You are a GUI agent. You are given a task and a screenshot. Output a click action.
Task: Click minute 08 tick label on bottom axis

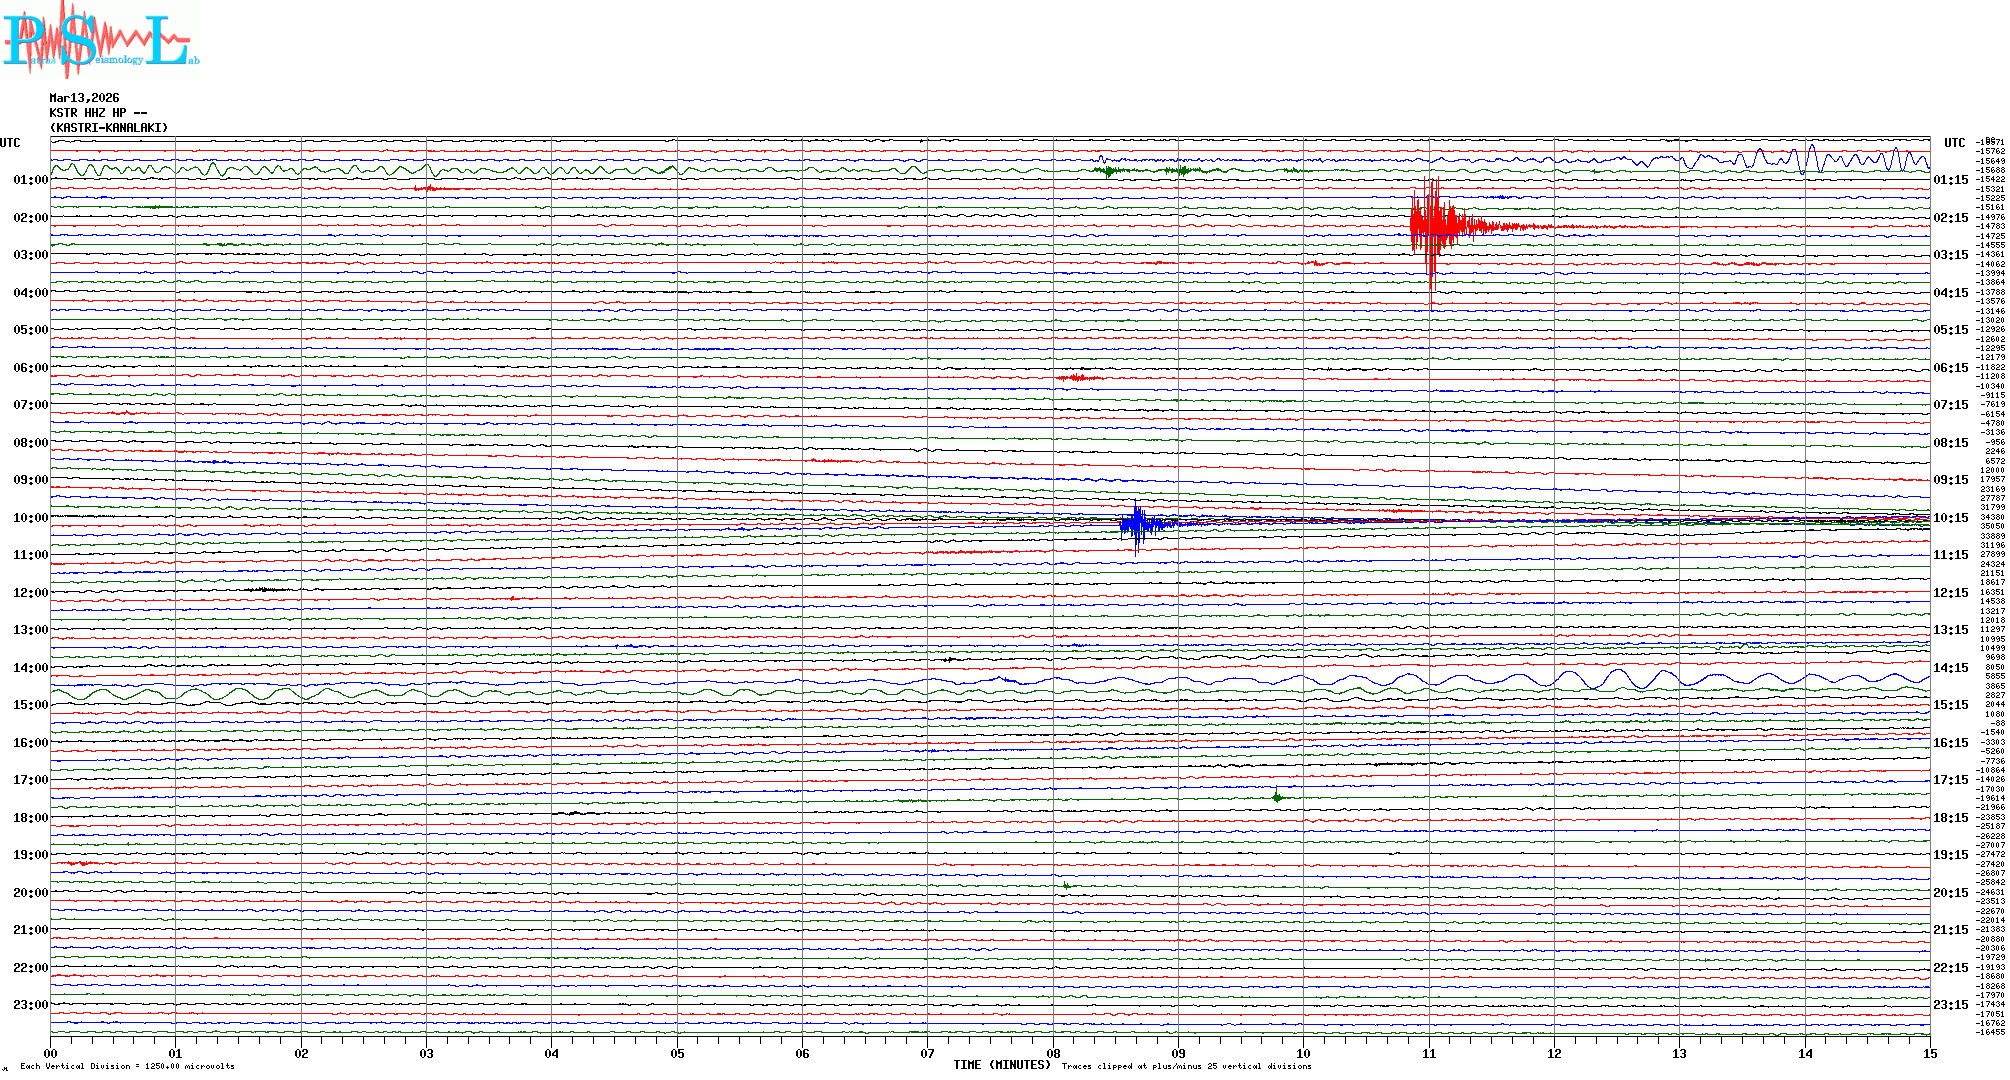[x=1053, y=1054]
